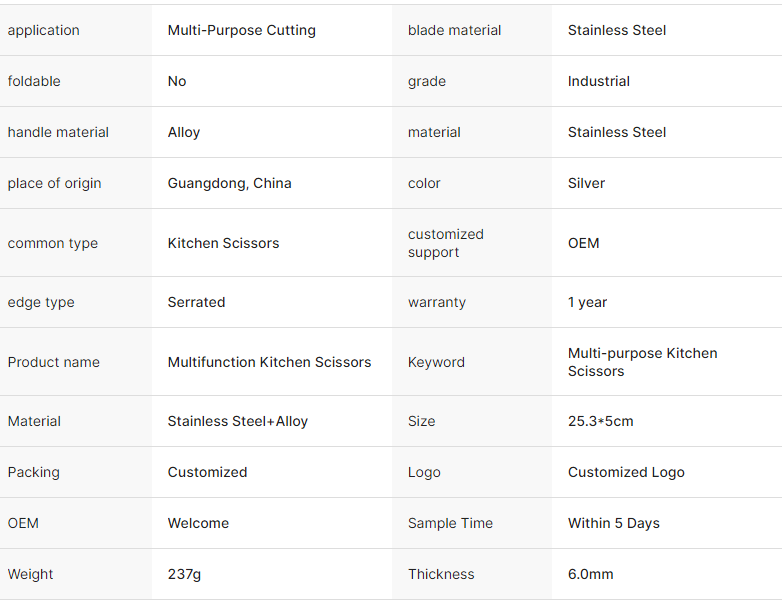The image size is (782, 602).
Task: Click the 1 year warranty value
Action: coord(587,302)
